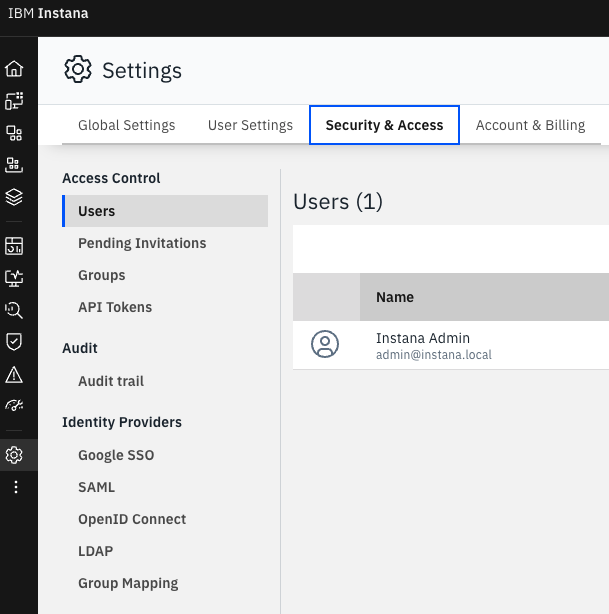Open Audit trail

[x=165, y=381]
